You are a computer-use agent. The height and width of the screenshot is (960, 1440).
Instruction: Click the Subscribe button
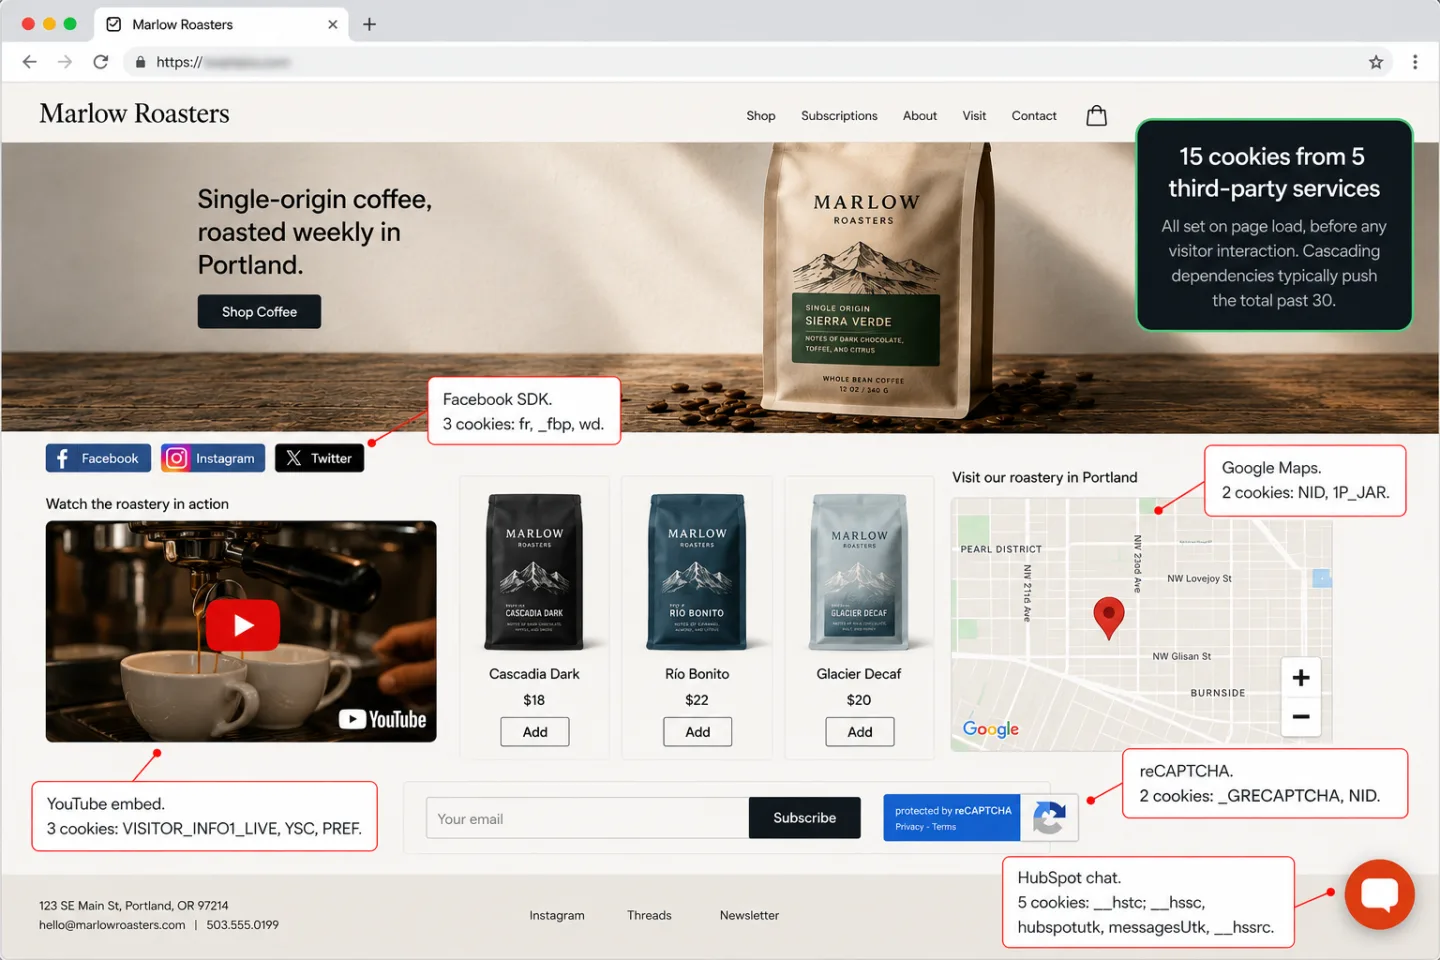tap(804, 818)
